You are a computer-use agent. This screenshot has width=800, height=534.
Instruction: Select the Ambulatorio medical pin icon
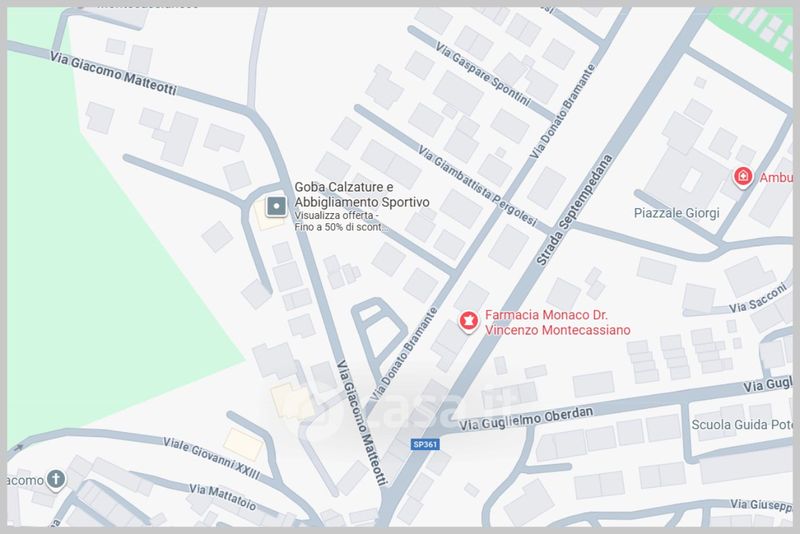coord(743,177)
